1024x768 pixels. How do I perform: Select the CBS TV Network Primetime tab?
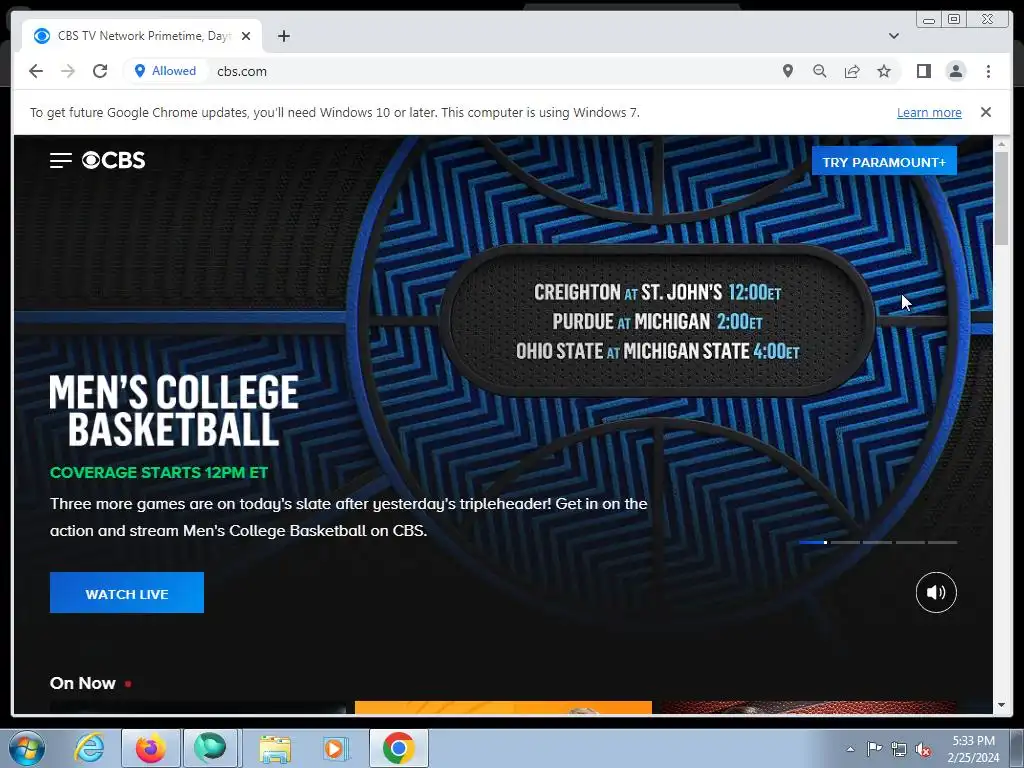click(142, 36)
